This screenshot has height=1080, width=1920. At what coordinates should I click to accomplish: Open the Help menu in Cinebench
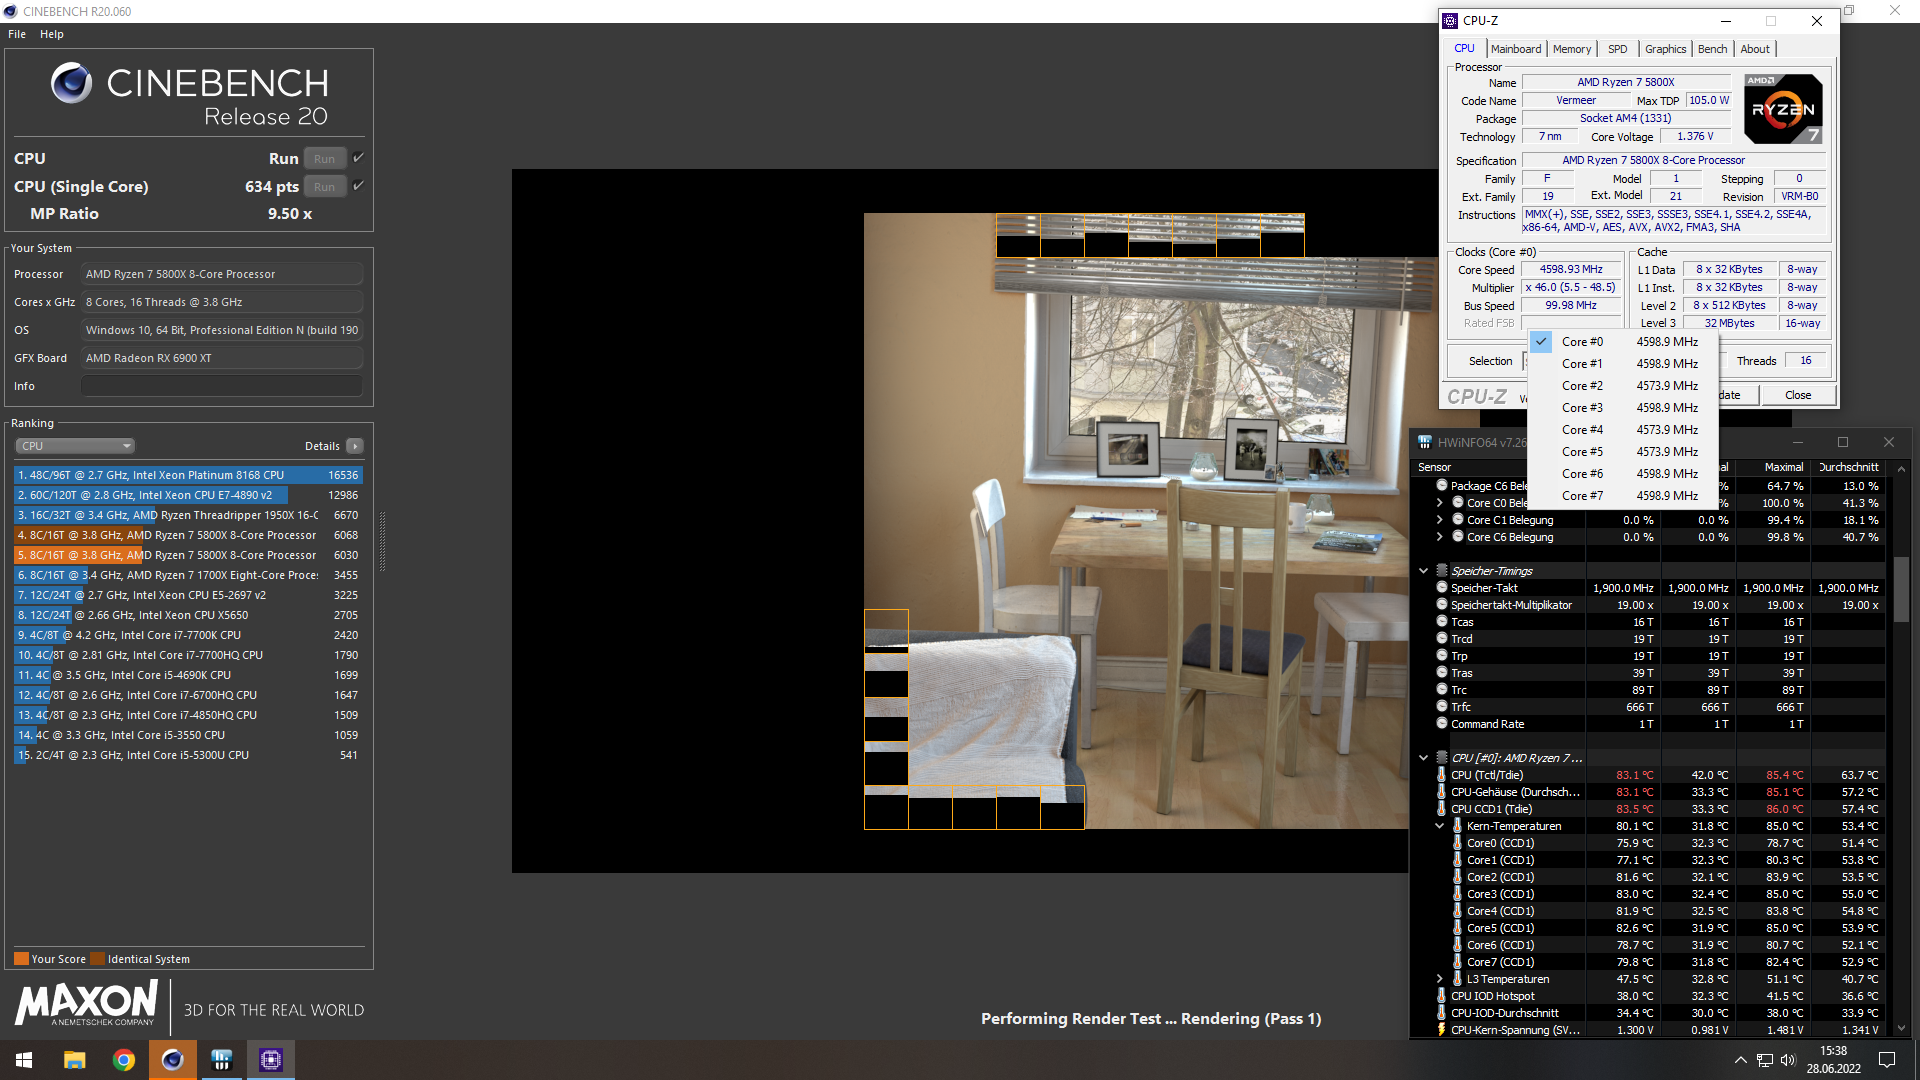52,34
